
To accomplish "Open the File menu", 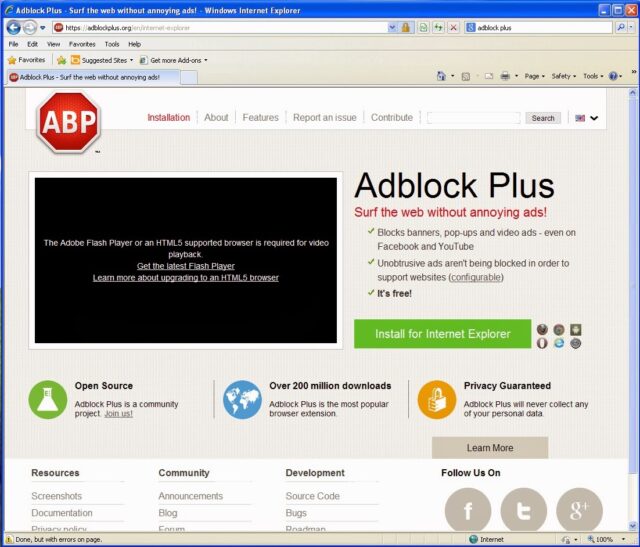I will click(x=13, y=44).
